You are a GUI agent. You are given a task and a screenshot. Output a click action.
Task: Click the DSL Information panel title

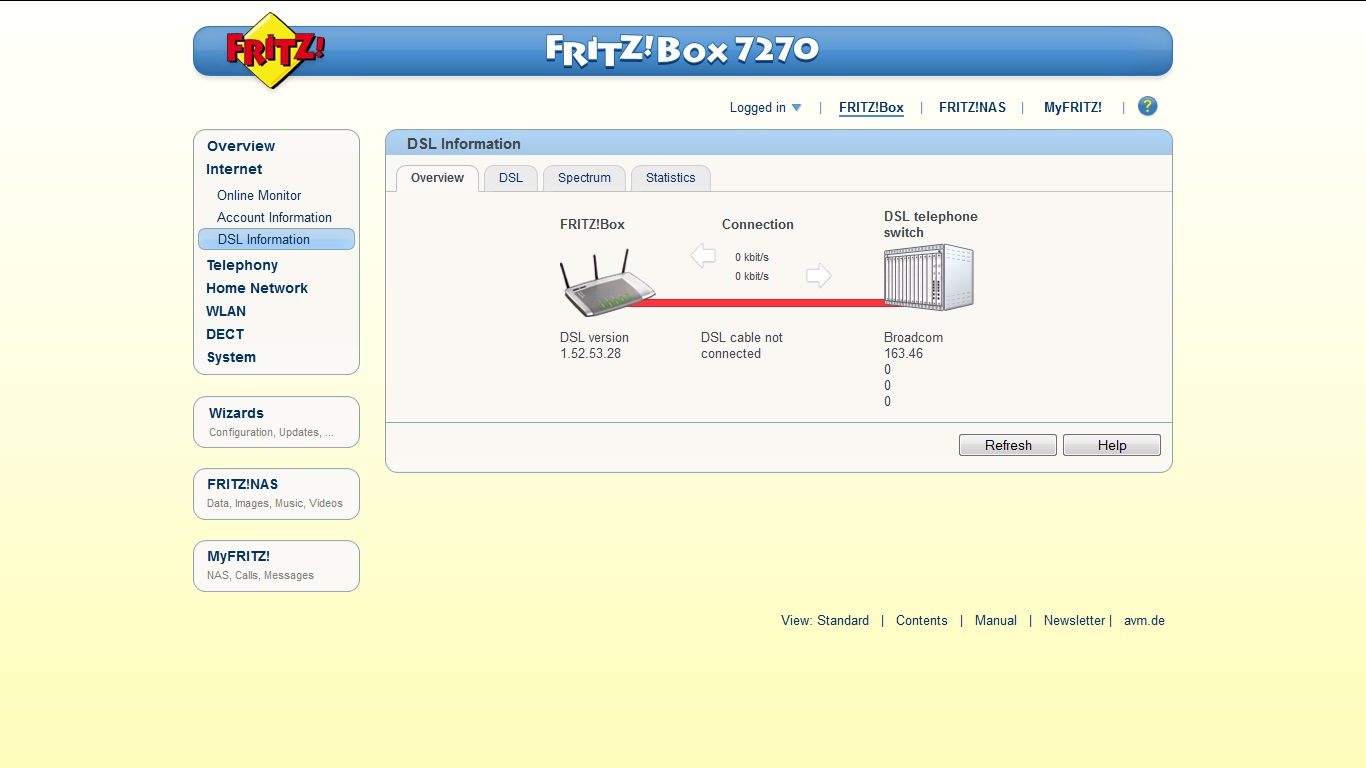click(464, 144)
